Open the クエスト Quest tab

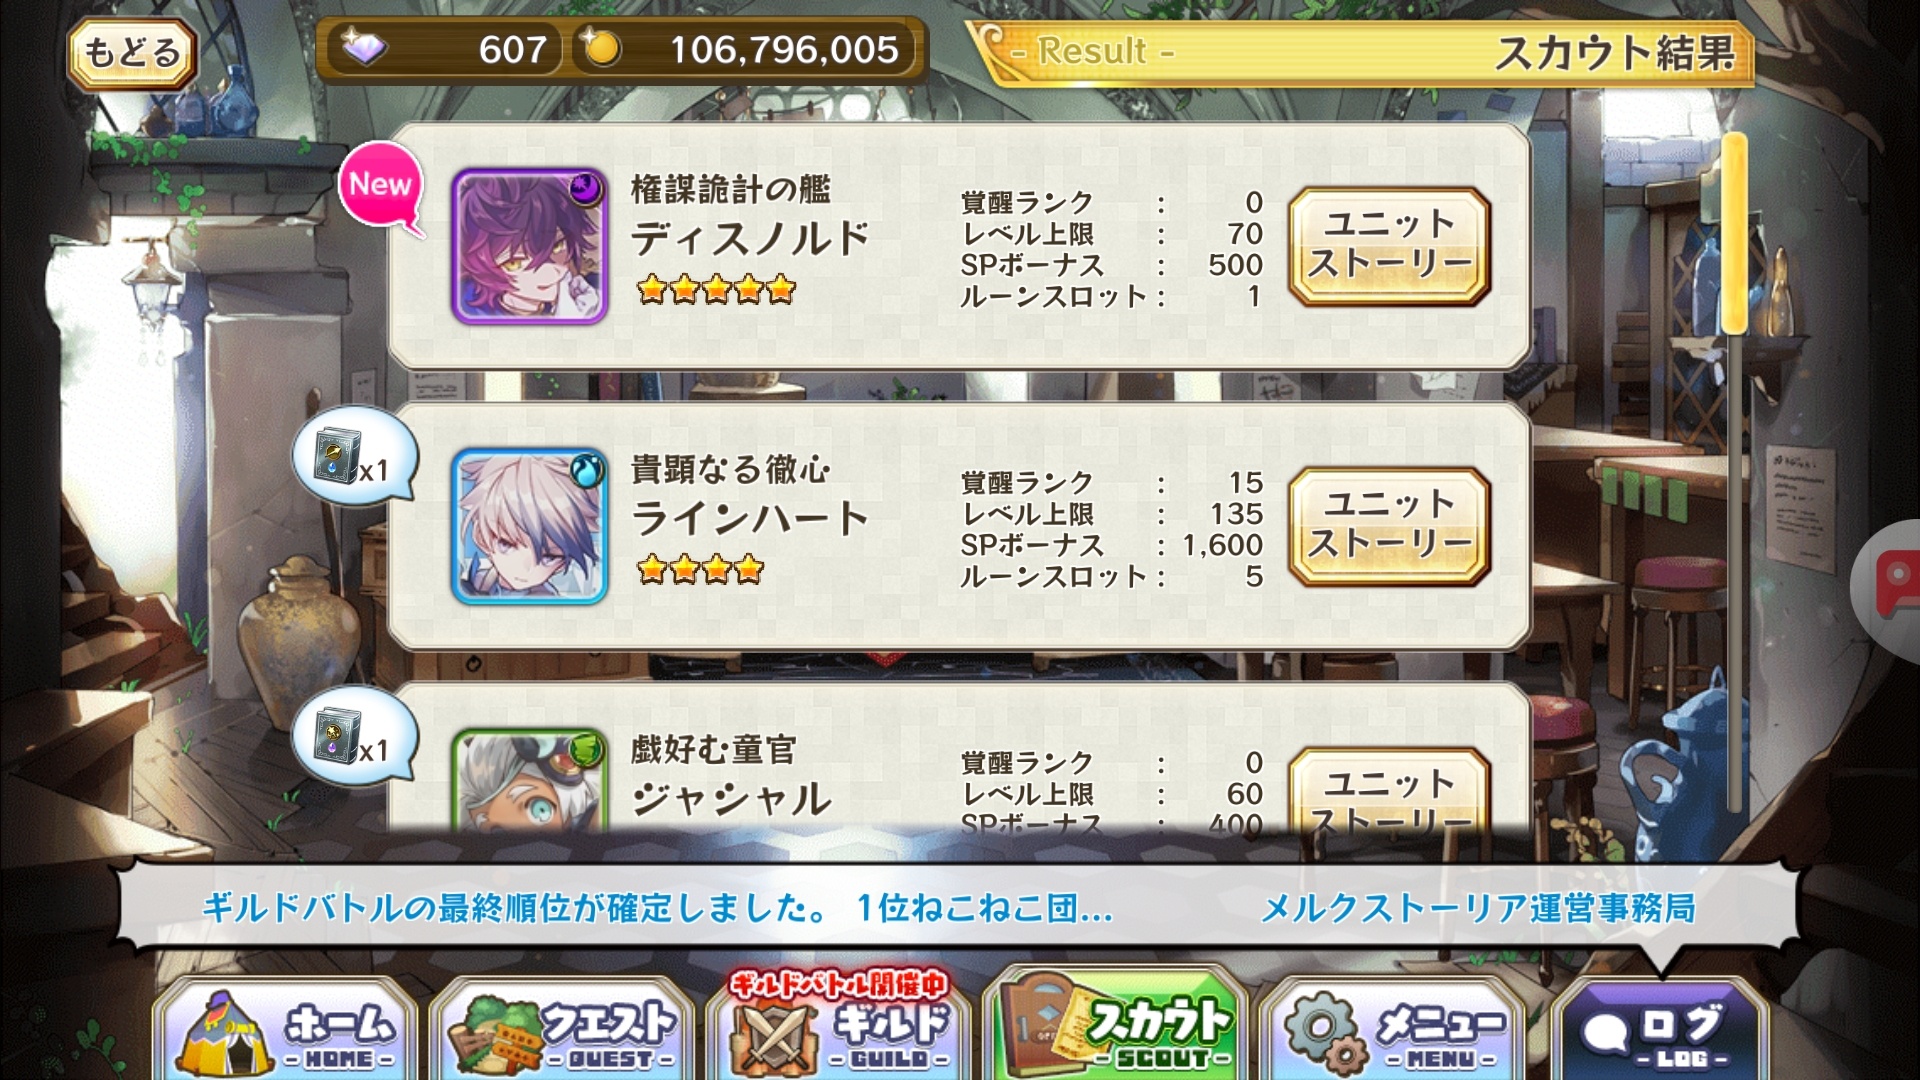(563, 1030)
